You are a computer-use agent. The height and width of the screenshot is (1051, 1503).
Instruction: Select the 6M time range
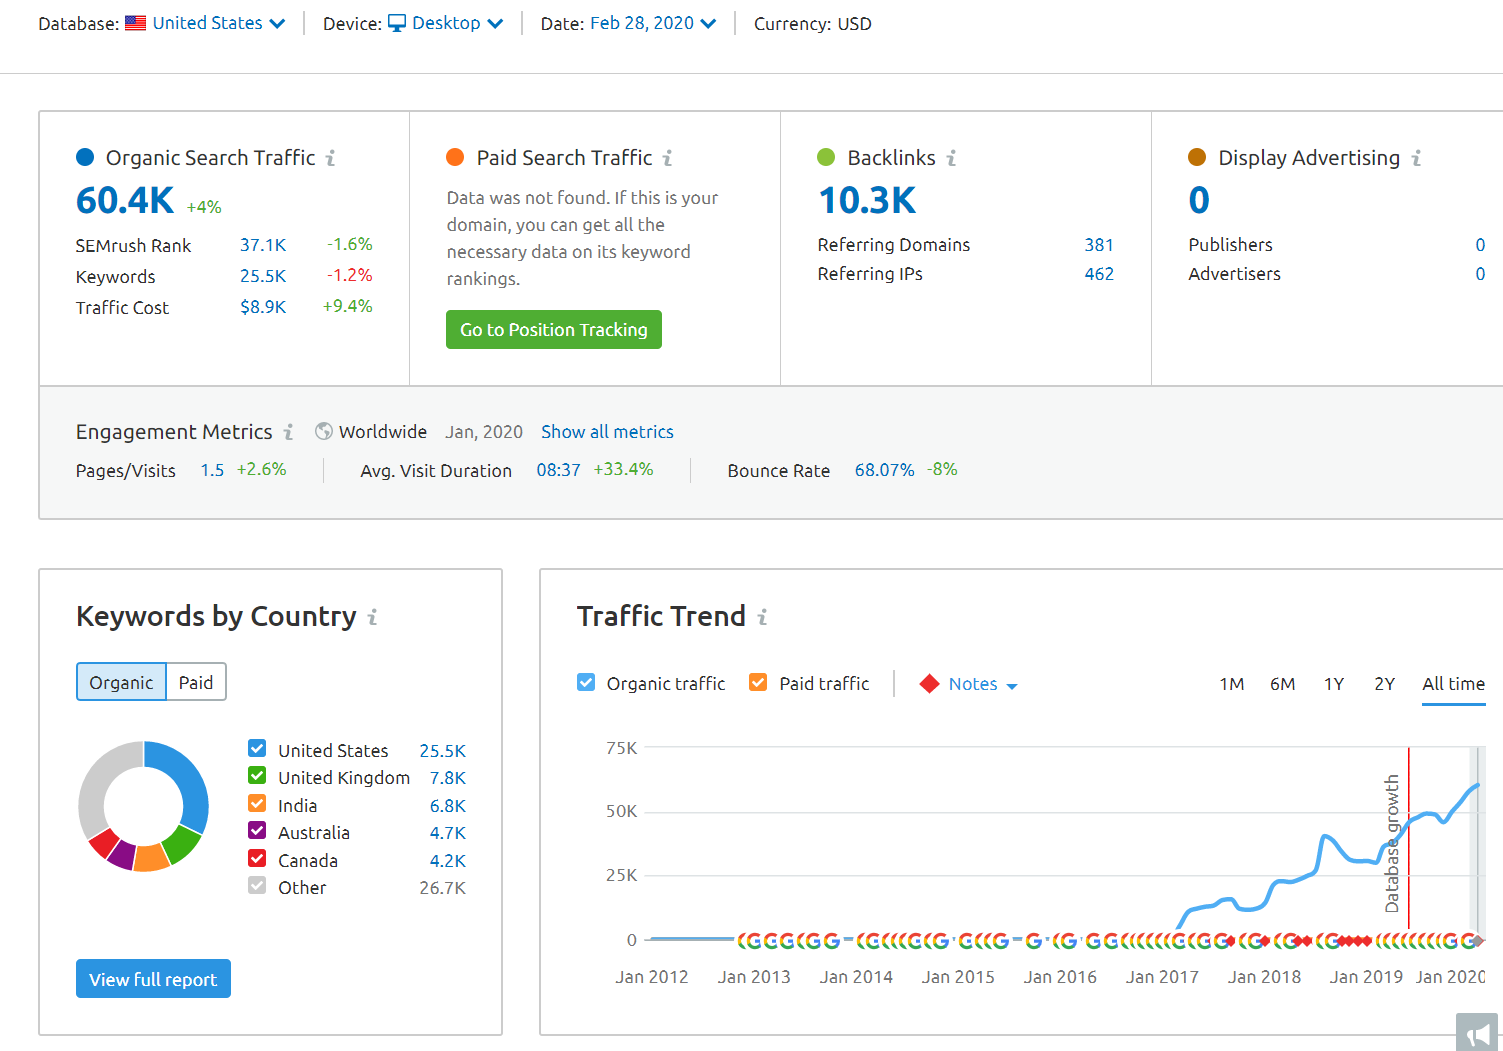[1283, 684]
